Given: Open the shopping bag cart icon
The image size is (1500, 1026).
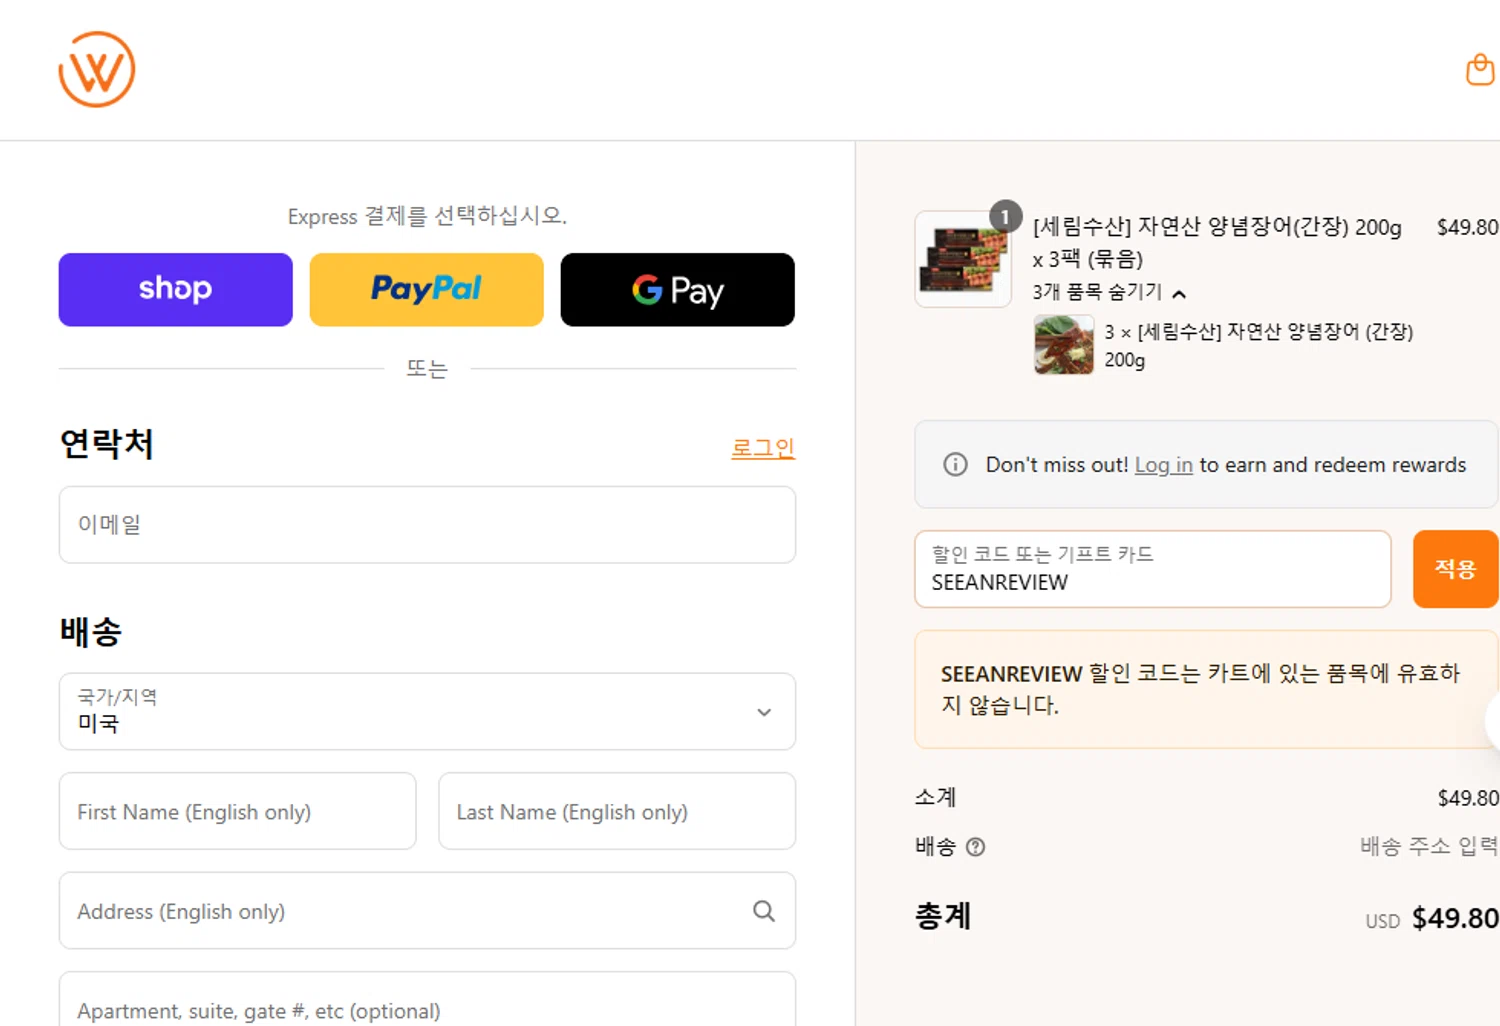Looking at the screenshot, I should pyautogui.click(x=1479, y=70).
